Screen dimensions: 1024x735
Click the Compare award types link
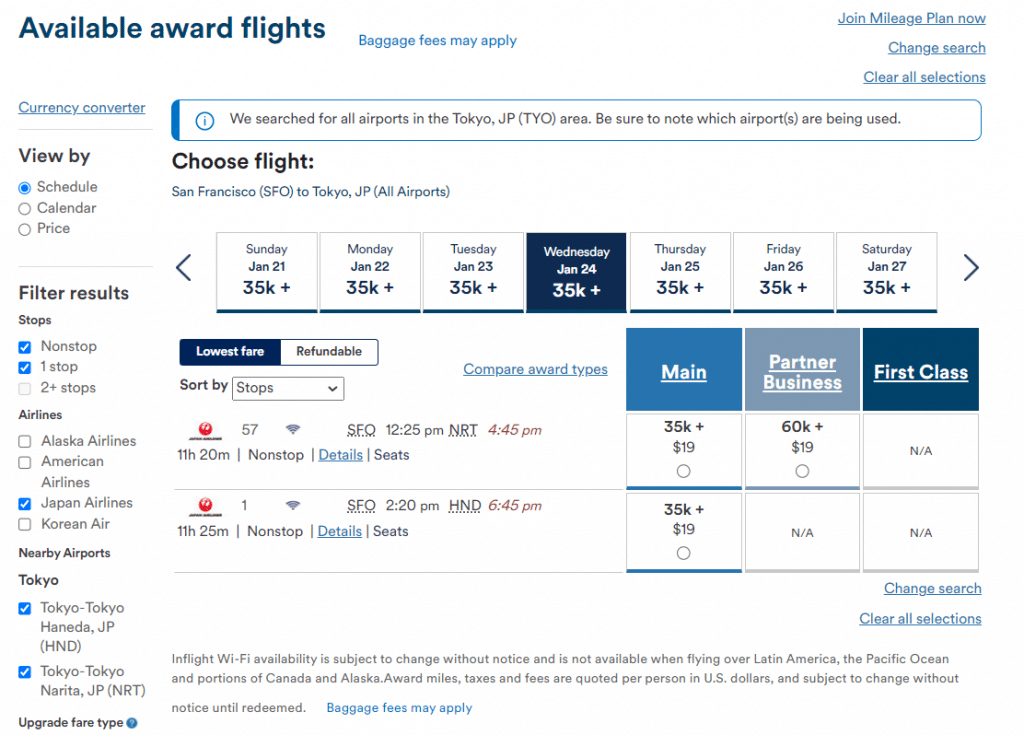click(535, 370)
